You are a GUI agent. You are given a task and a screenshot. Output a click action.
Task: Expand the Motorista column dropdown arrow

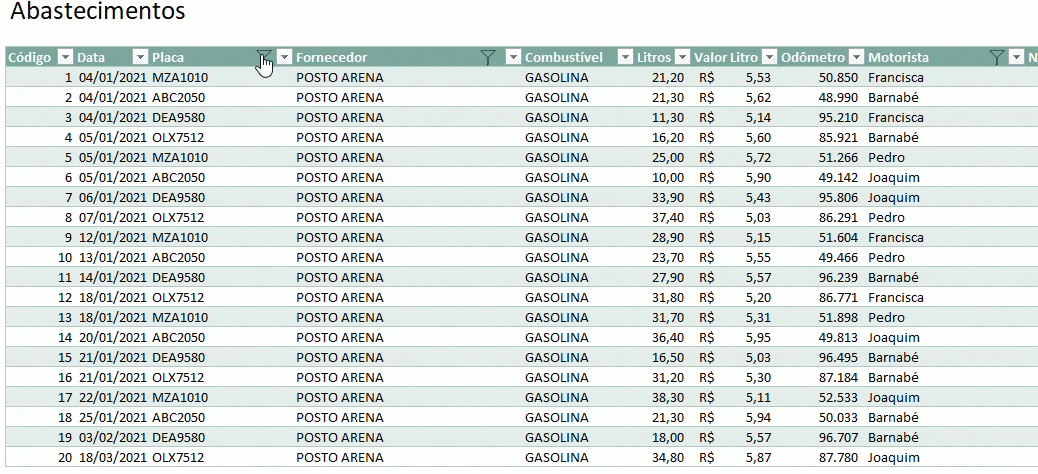[1017, 57]
